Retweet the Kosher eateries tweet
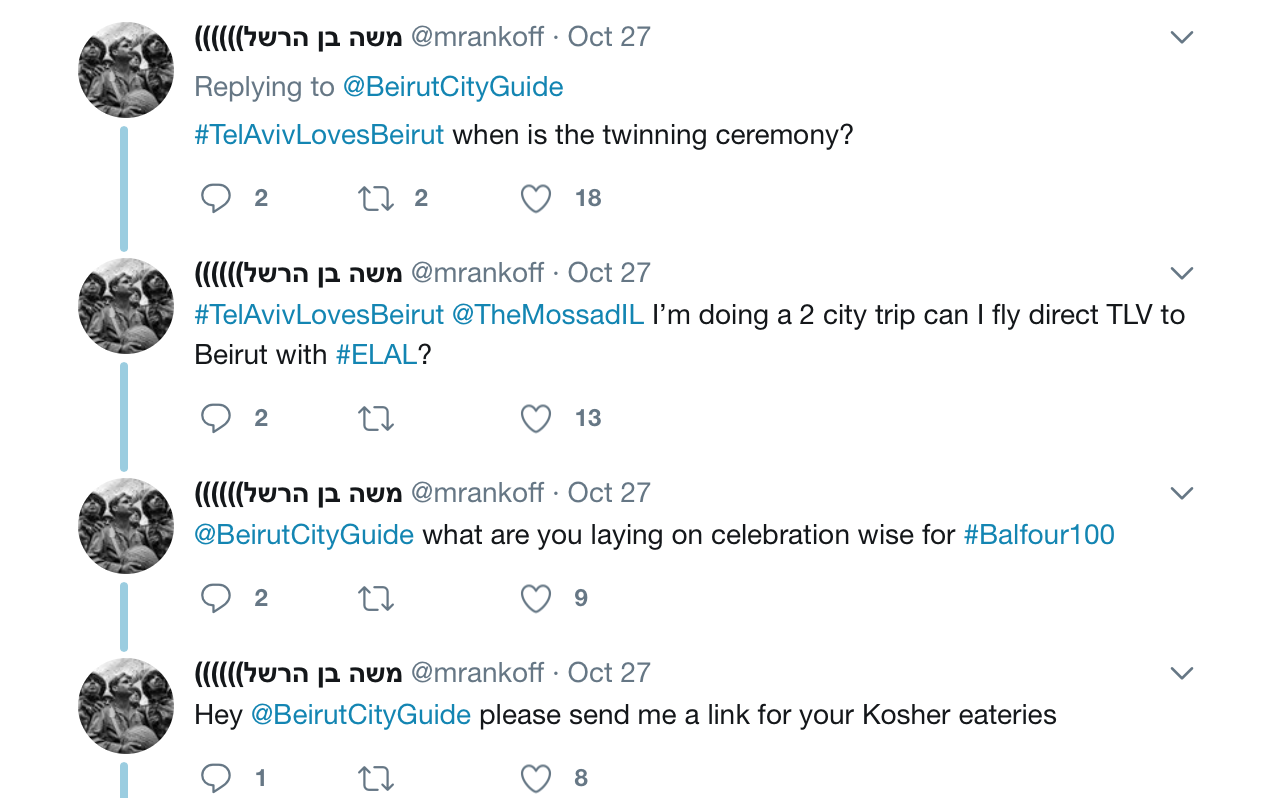The width and height of the screenshot is (1276, 798). point(376,778)
